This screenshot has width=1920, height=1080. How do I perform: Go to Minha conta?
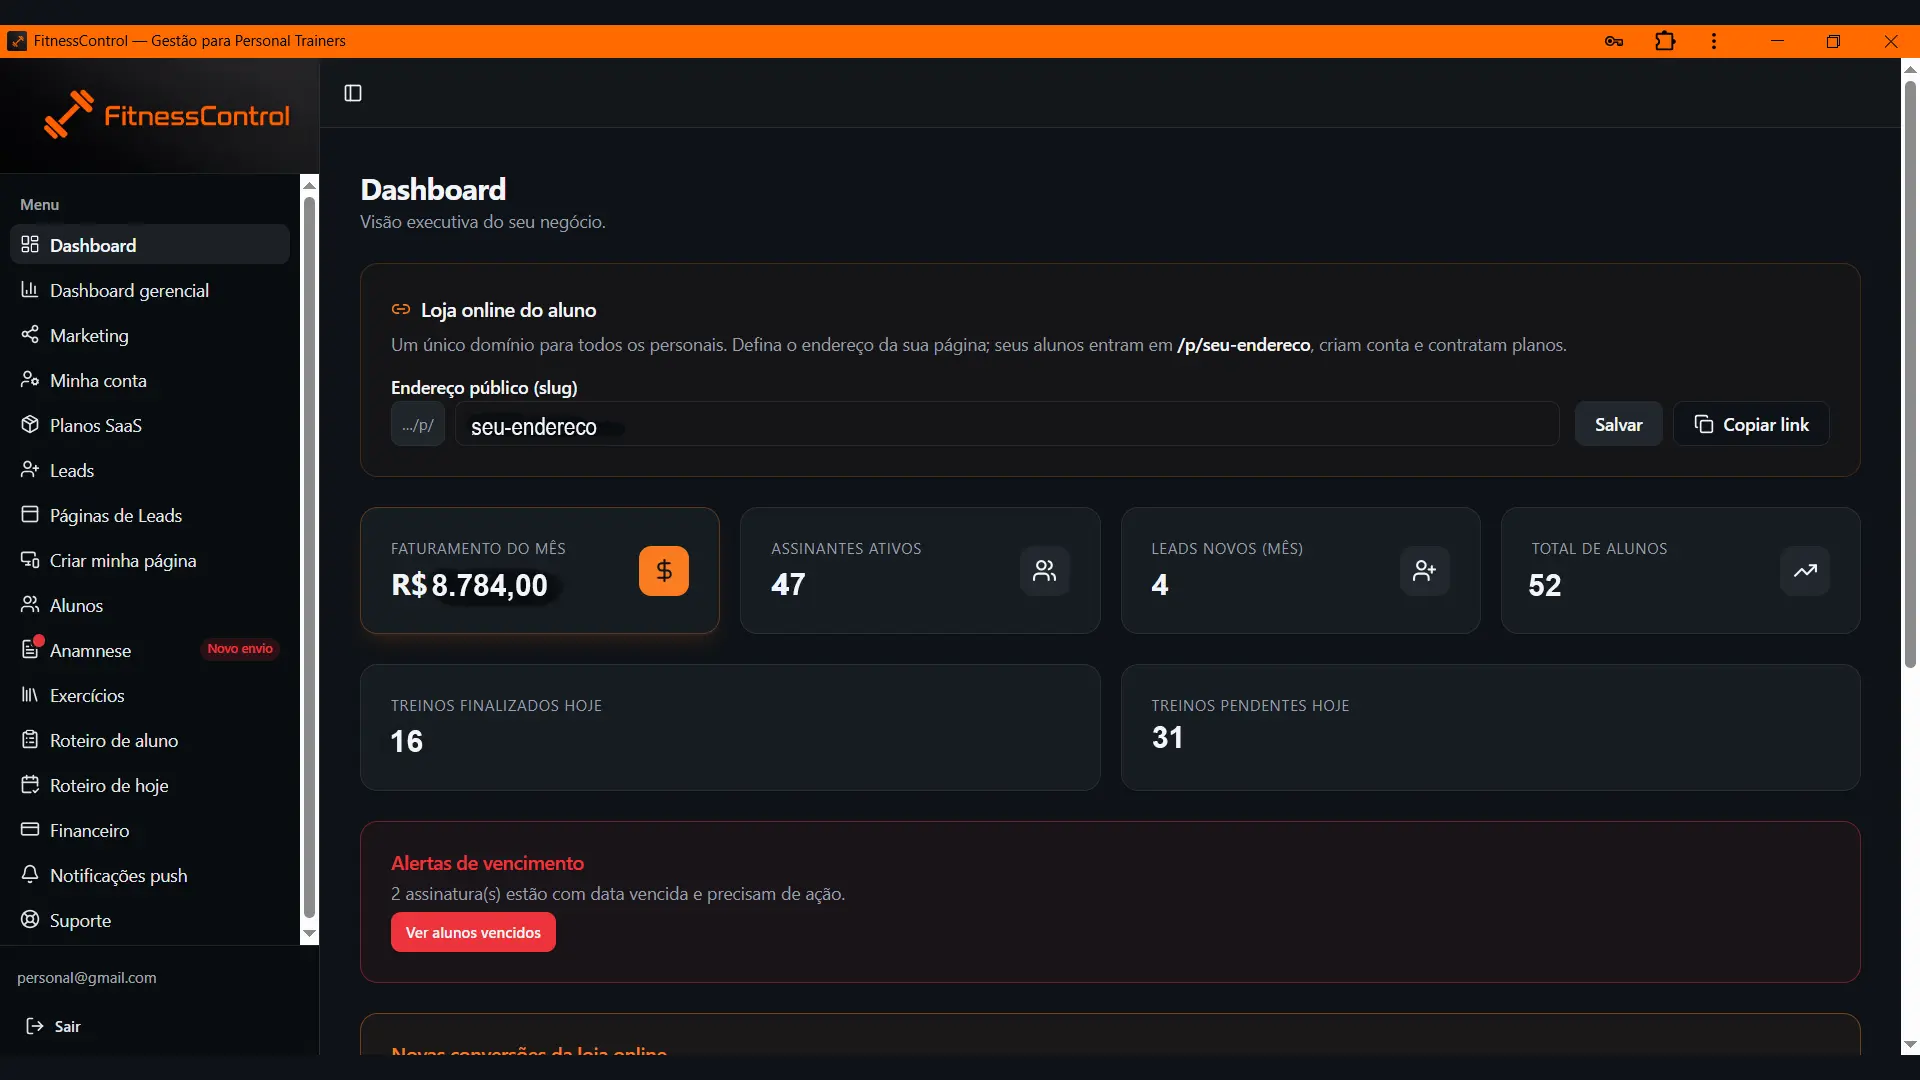click(150, 380)
